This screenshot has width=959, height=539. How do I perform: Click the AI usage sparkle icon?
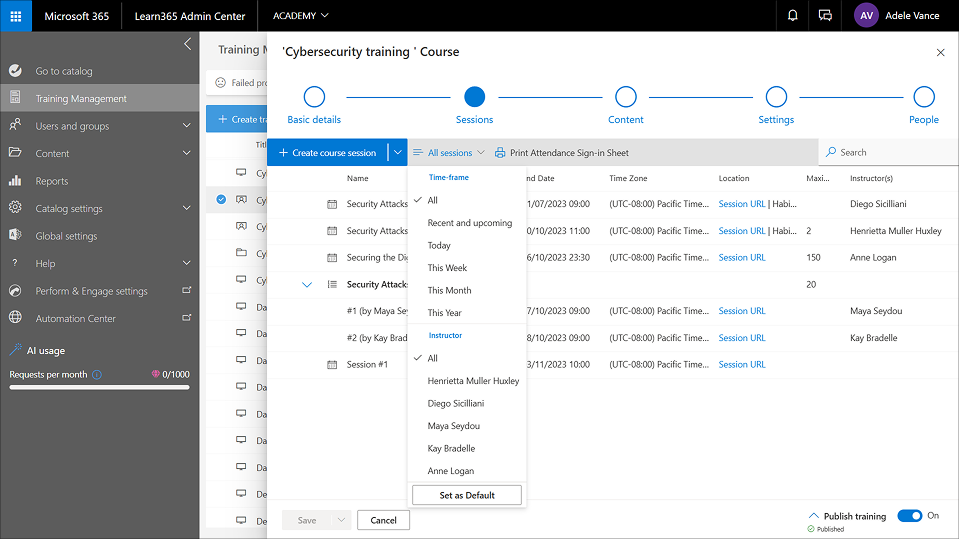pyautogui.click(x=16, y=349)
